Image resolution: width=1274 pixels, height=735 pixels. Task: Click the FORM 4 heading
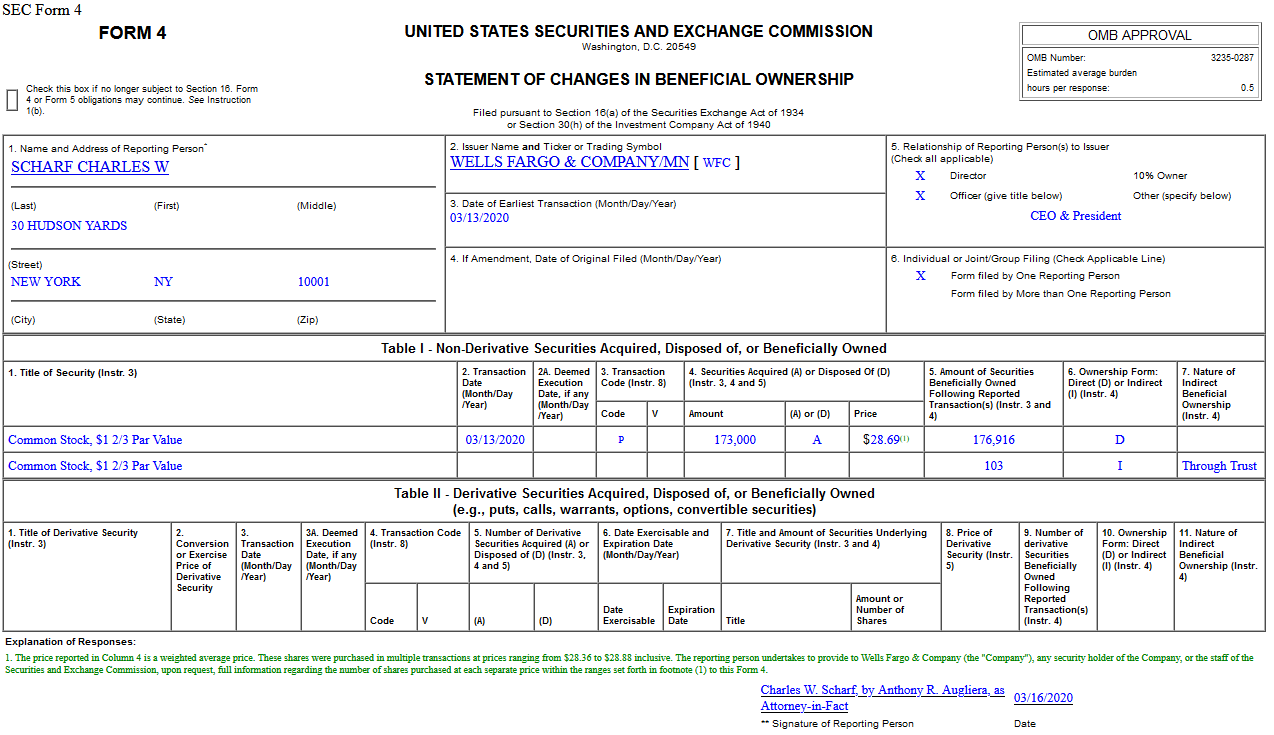click(133, 33)
